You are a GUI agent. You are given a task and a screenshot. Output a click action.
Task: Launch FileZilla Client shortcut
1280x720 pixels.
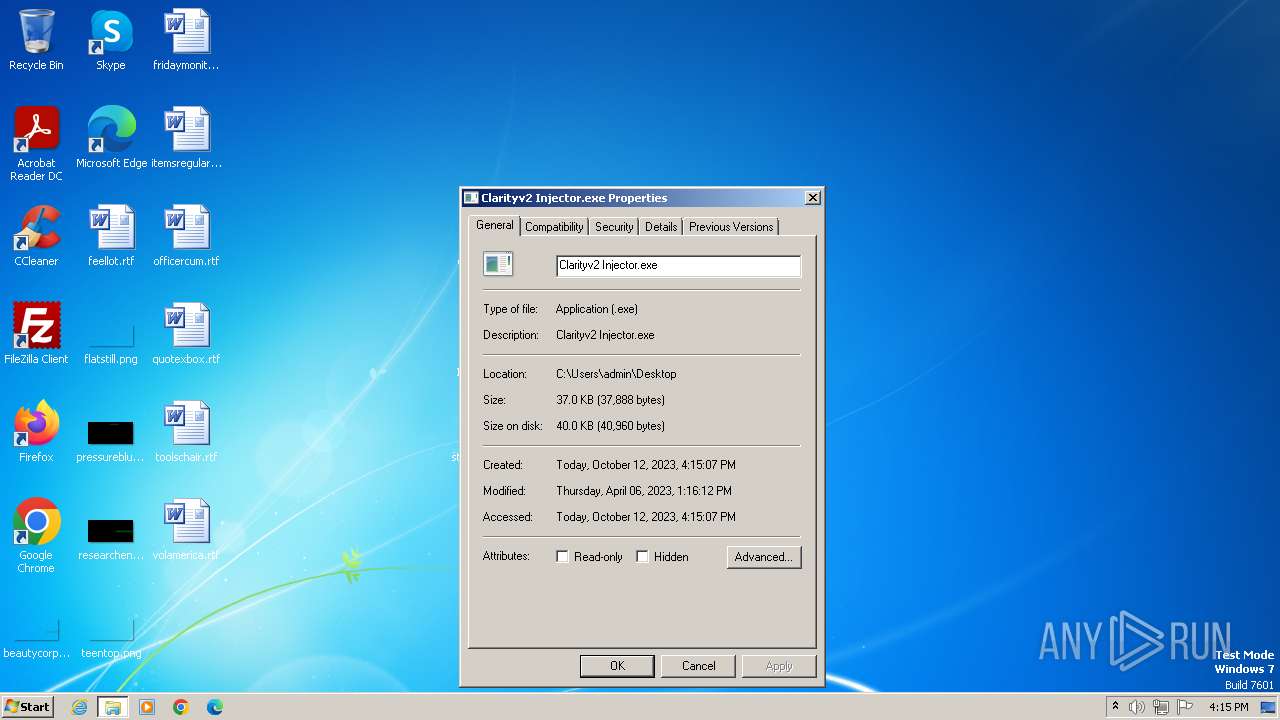[36, 333]
